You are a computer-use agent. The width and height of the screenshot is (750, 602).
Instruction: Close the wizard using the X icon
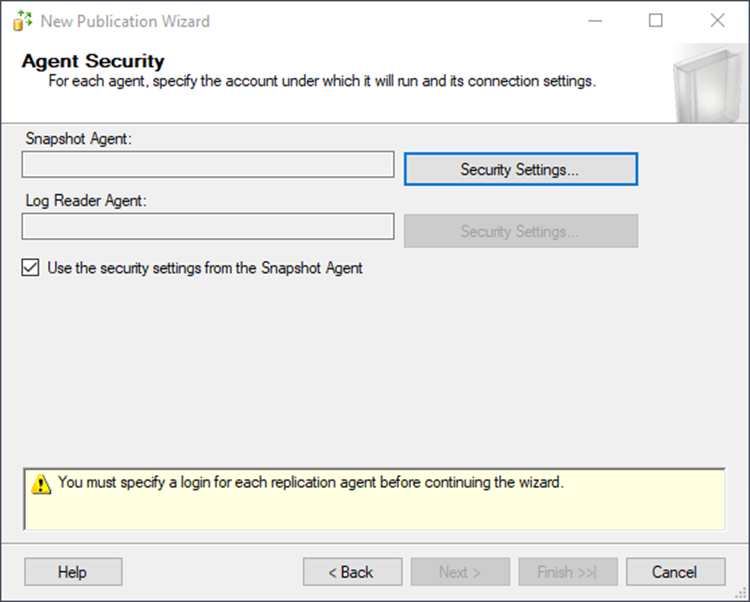click(x=717, y=21)
